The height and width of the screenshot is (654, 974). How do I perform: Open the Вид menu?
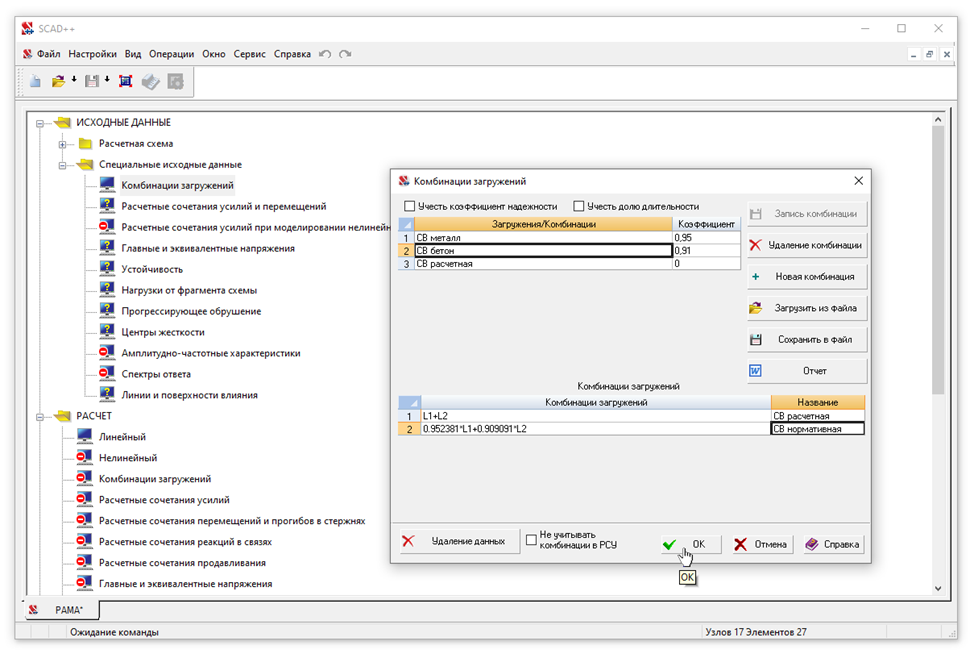pos(133,54)
